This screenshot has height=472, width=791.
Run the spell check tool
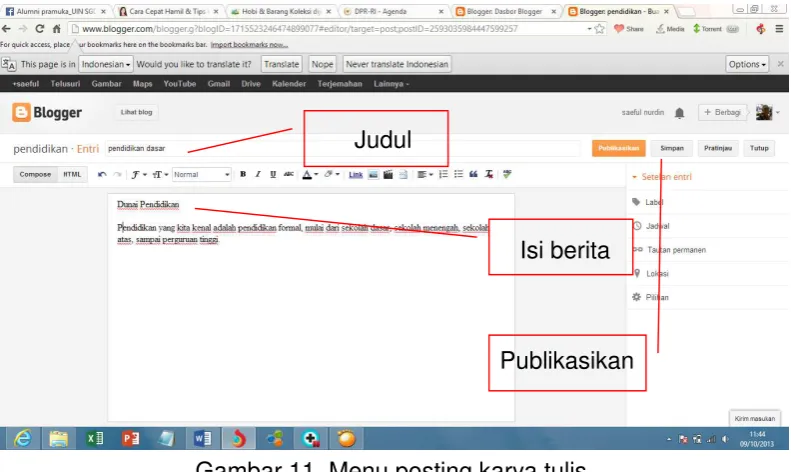click(x=507, y=174)
